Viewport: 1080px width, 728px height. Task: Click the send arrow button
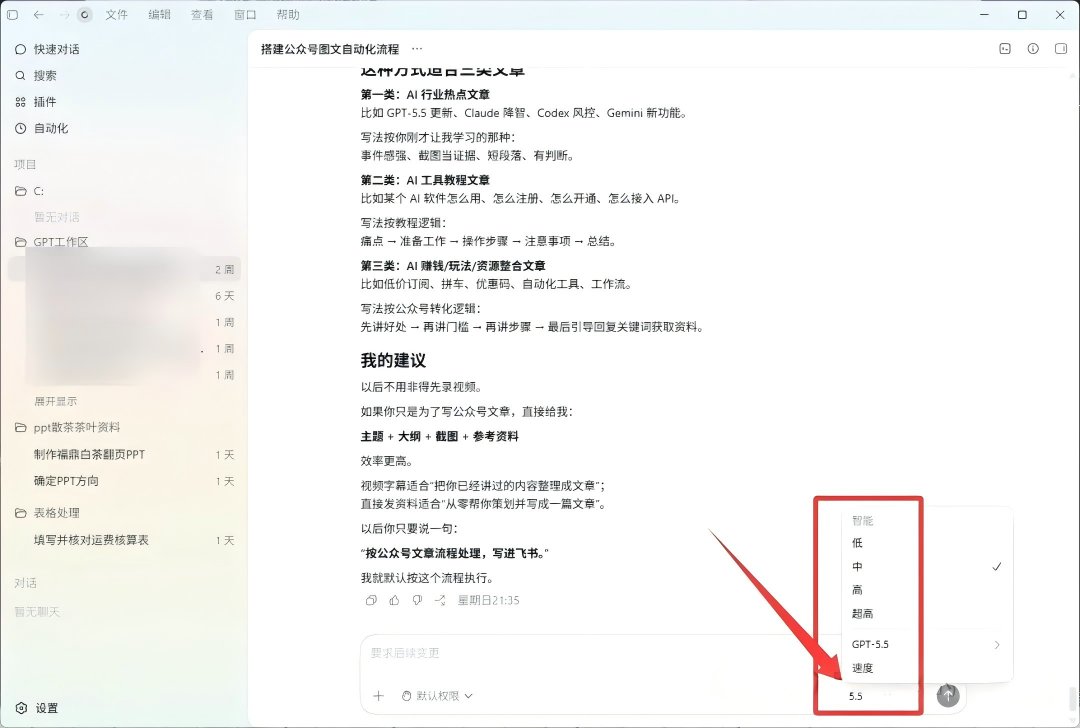click(x=948, y=695)
